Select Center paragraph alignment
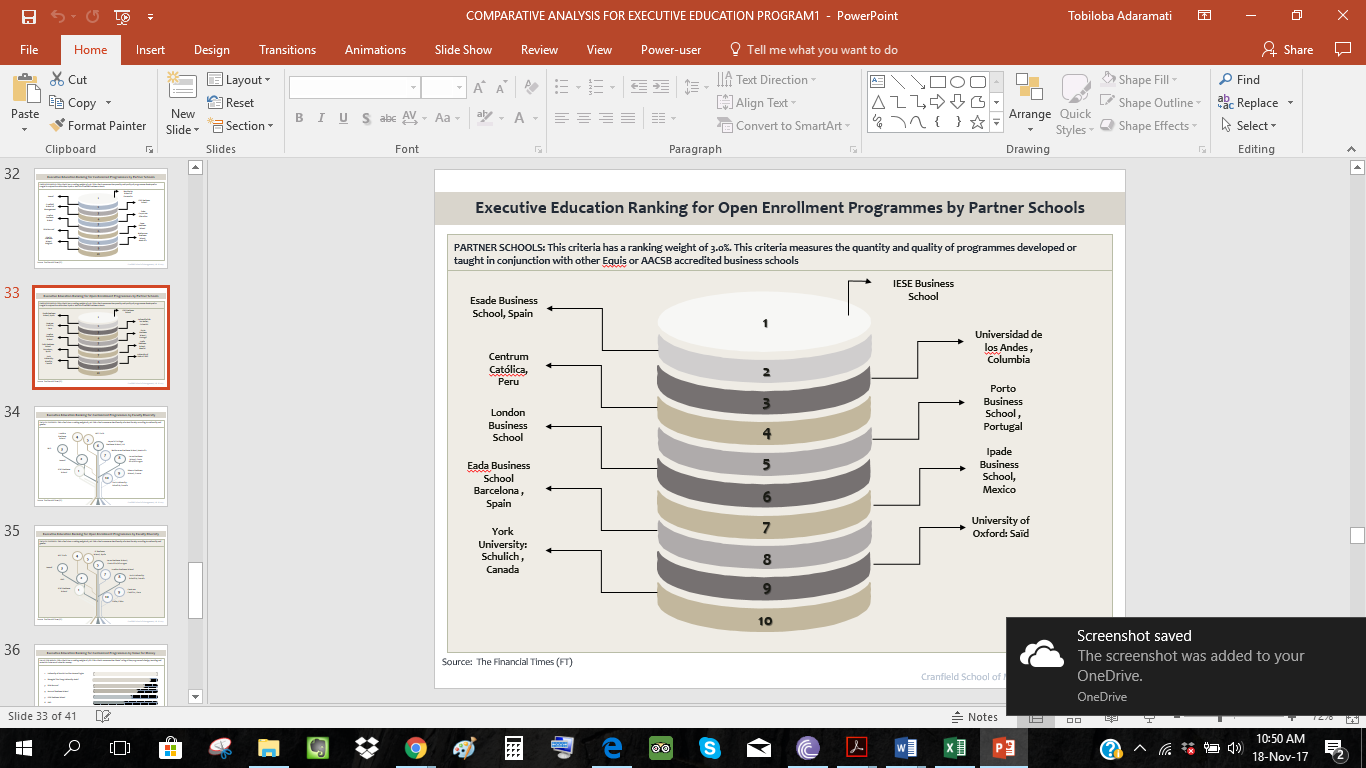The image size is (1366, 768). 584,118
